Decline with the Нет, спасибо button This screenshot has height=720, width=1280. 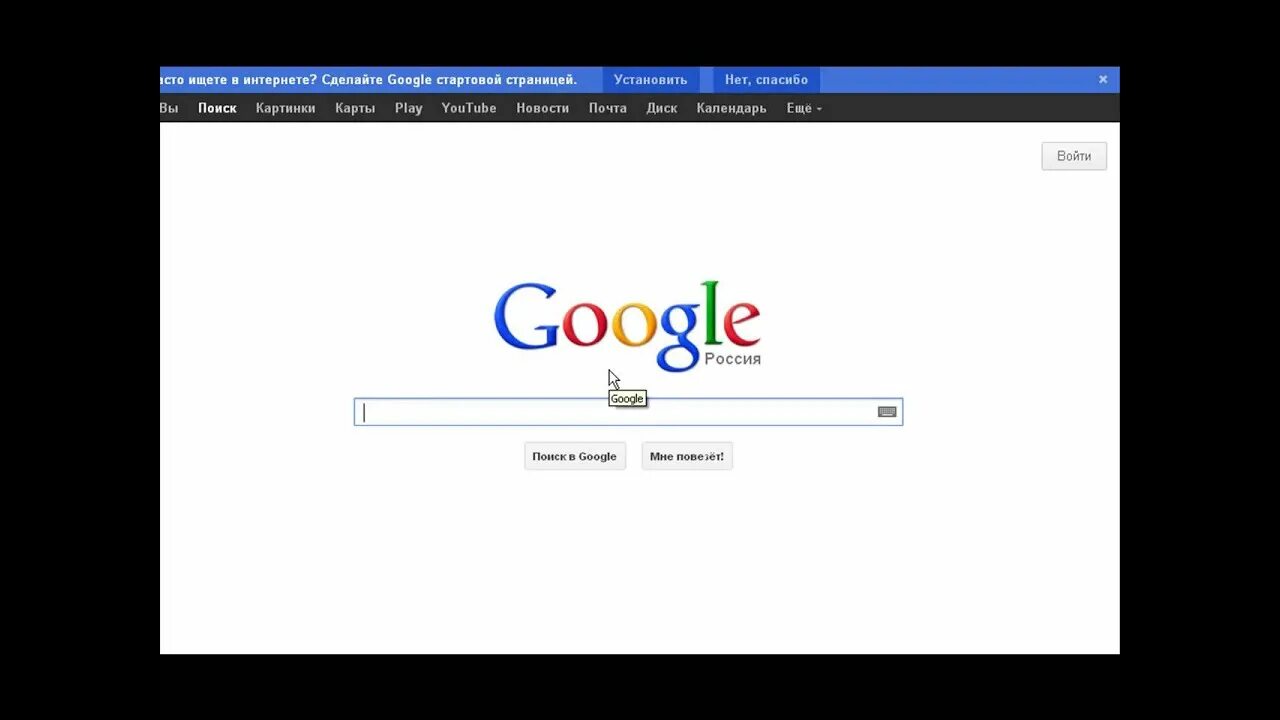(x=766, y=80)
